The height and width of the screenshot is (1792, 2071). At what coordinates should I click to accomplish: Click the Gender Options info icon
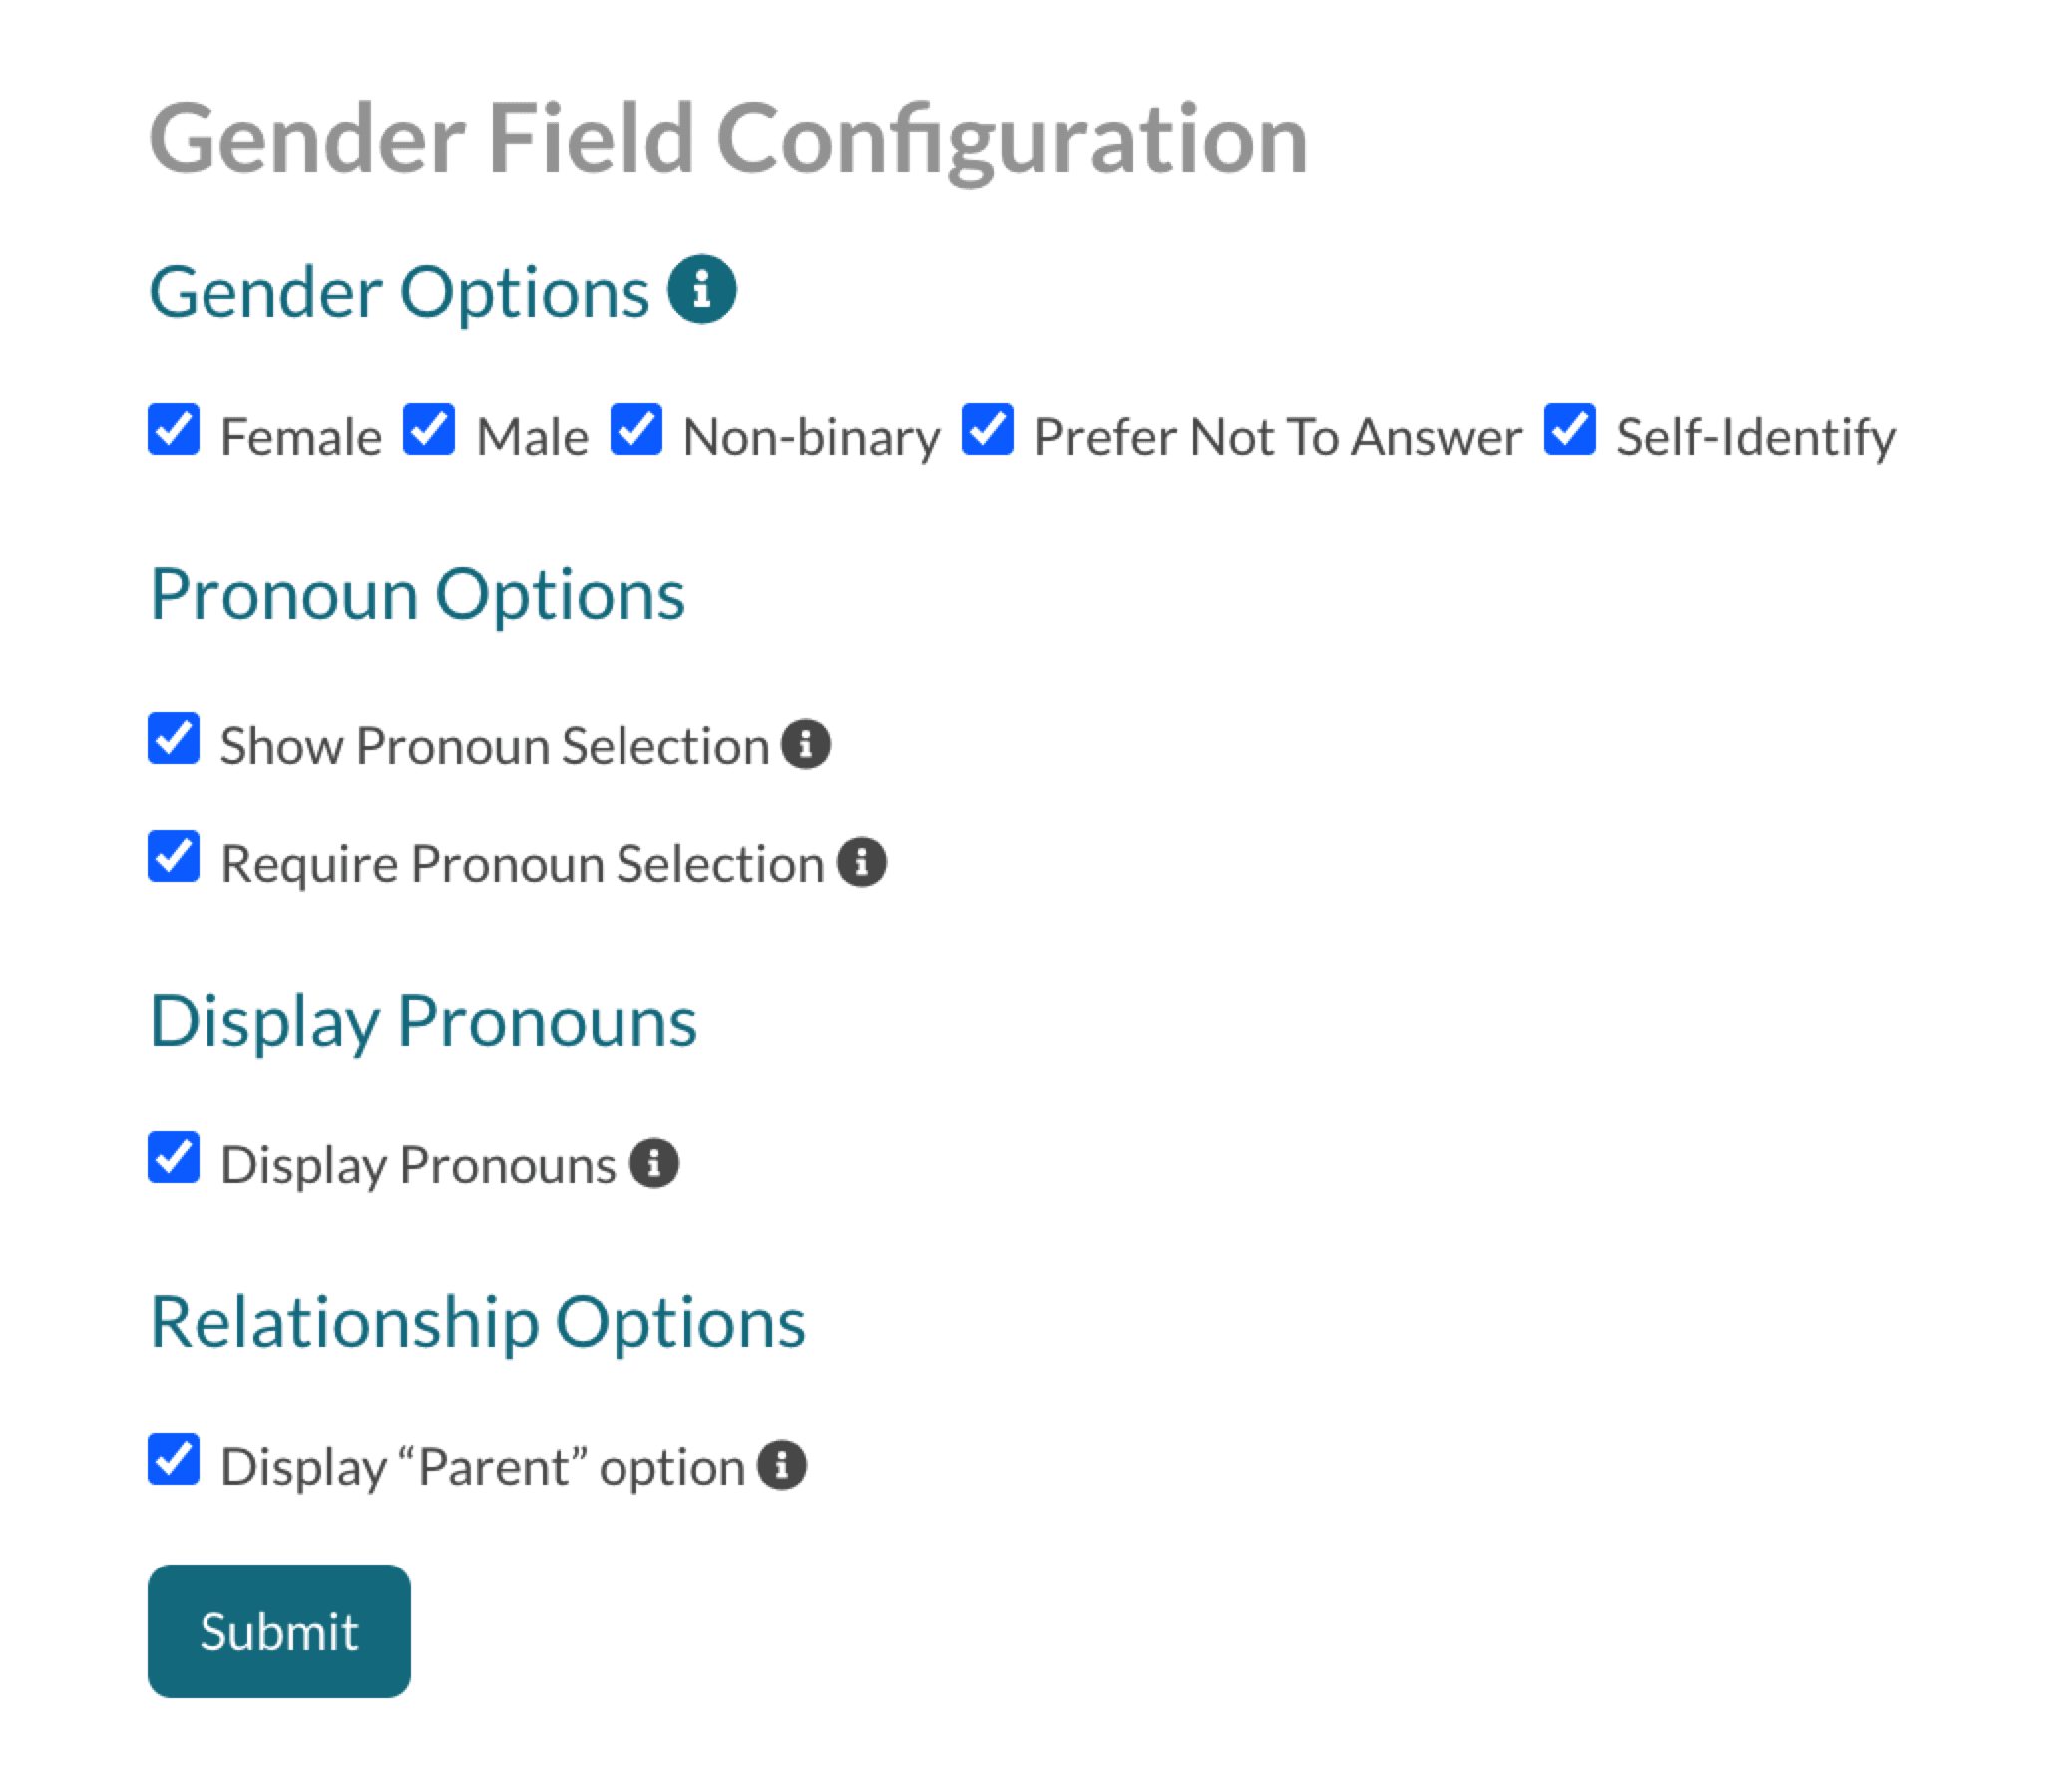702,290
